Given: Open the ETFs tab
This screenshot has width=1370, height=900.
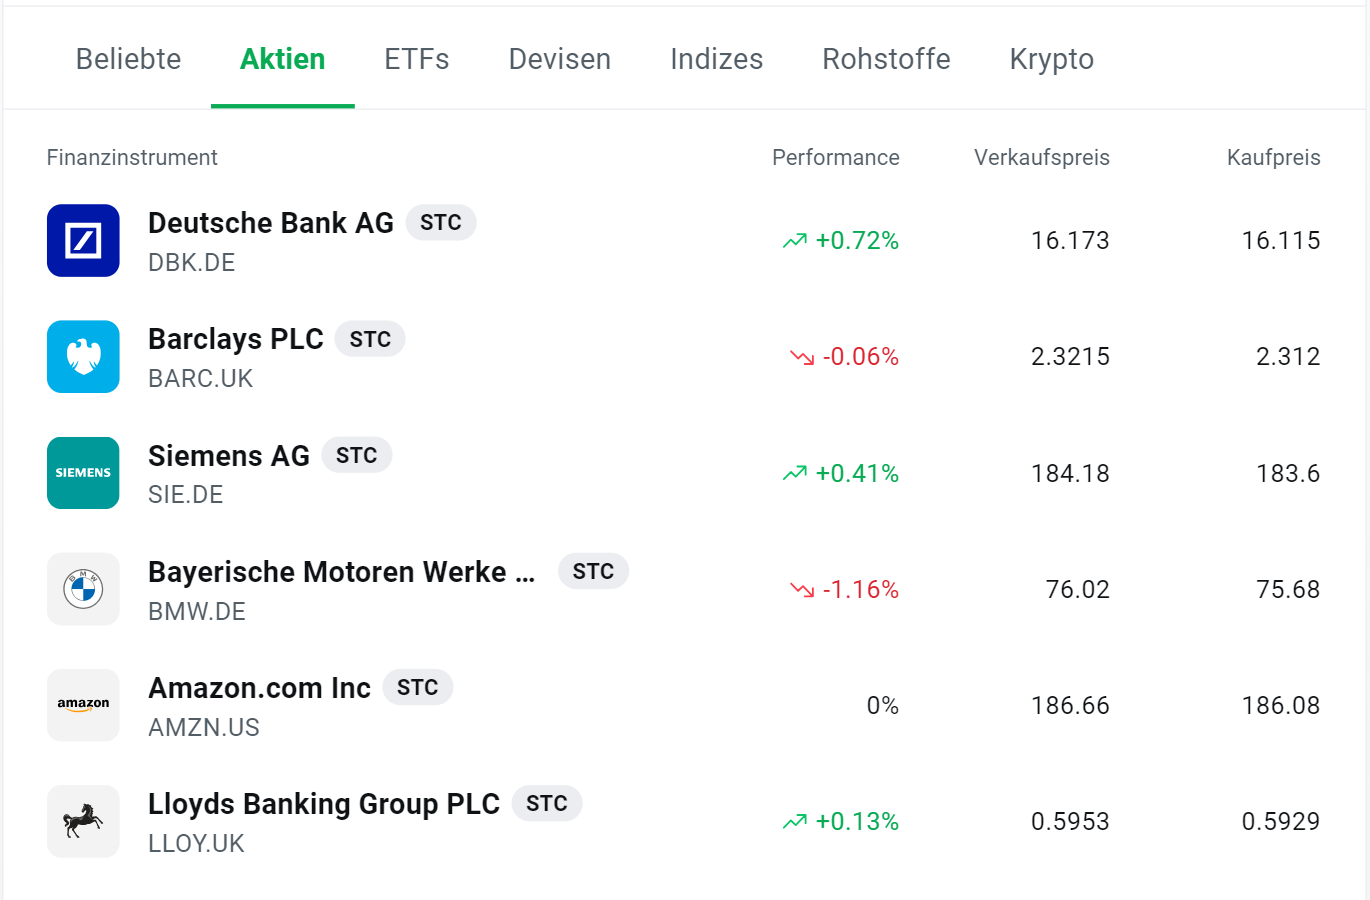Looking at the screenshot, I should 416,59.
